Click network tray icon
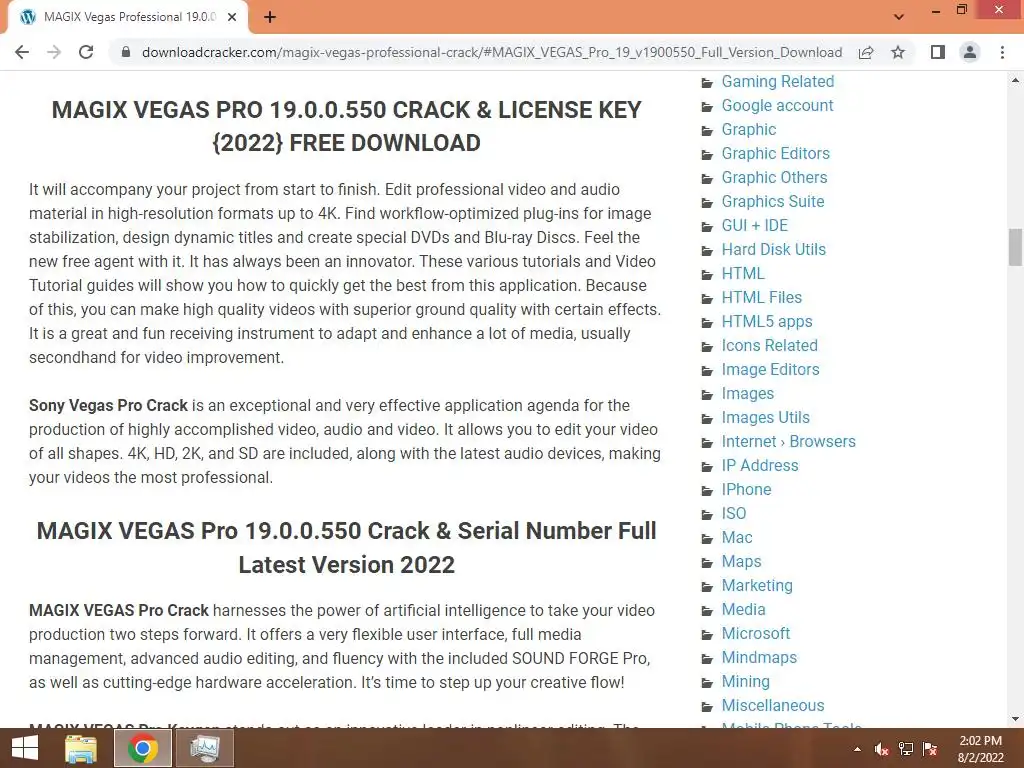The image size is (1024, 768). (906, 749)
